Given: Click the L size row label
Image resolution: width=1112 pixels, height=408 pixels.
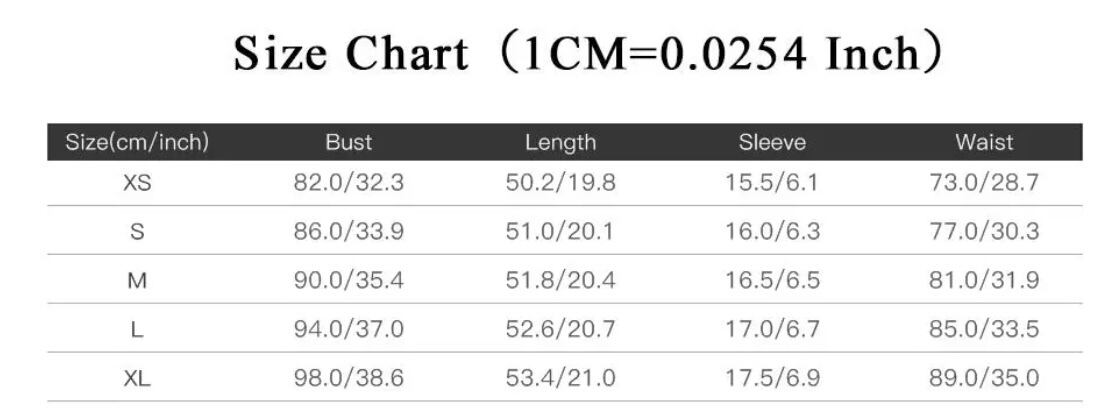Looking at the screenshot, I should [137, 330].
